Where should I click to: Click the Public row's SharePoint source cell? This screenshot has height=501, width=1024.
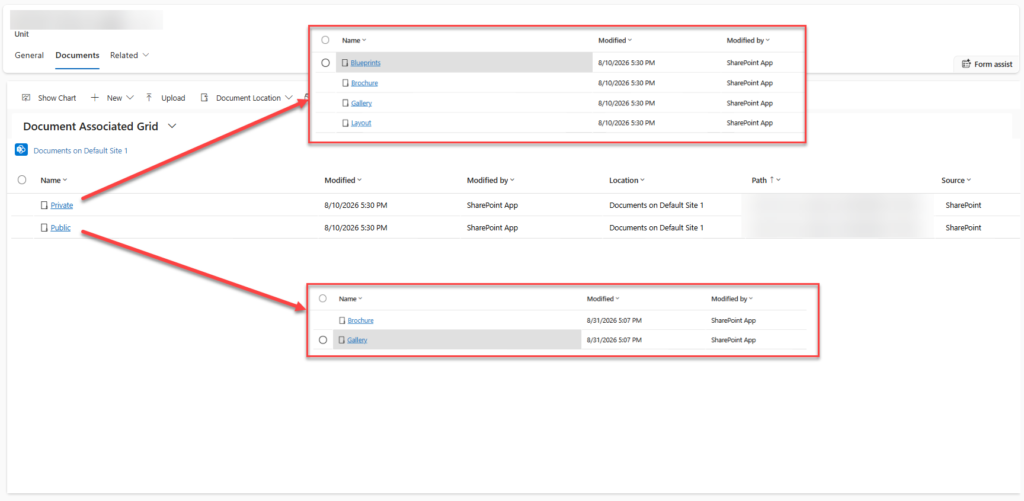[x=963, y=228]
